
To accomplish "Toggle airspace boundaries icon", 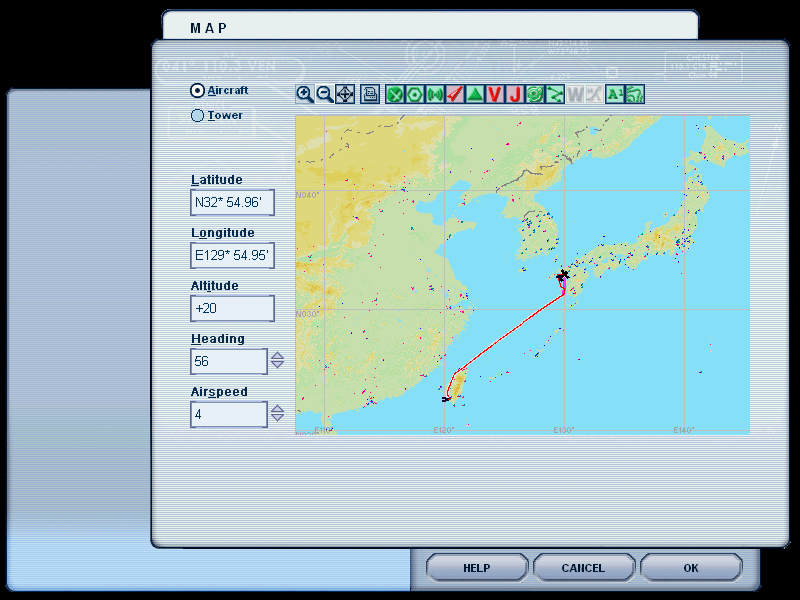I will click(535, 94).
